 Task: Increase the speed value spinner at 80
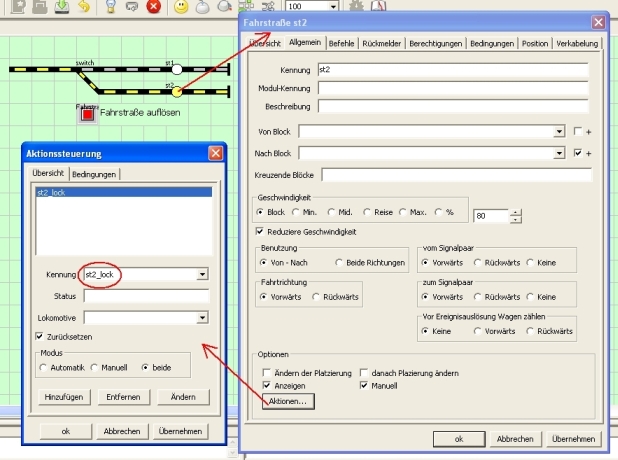coord(516,211)
